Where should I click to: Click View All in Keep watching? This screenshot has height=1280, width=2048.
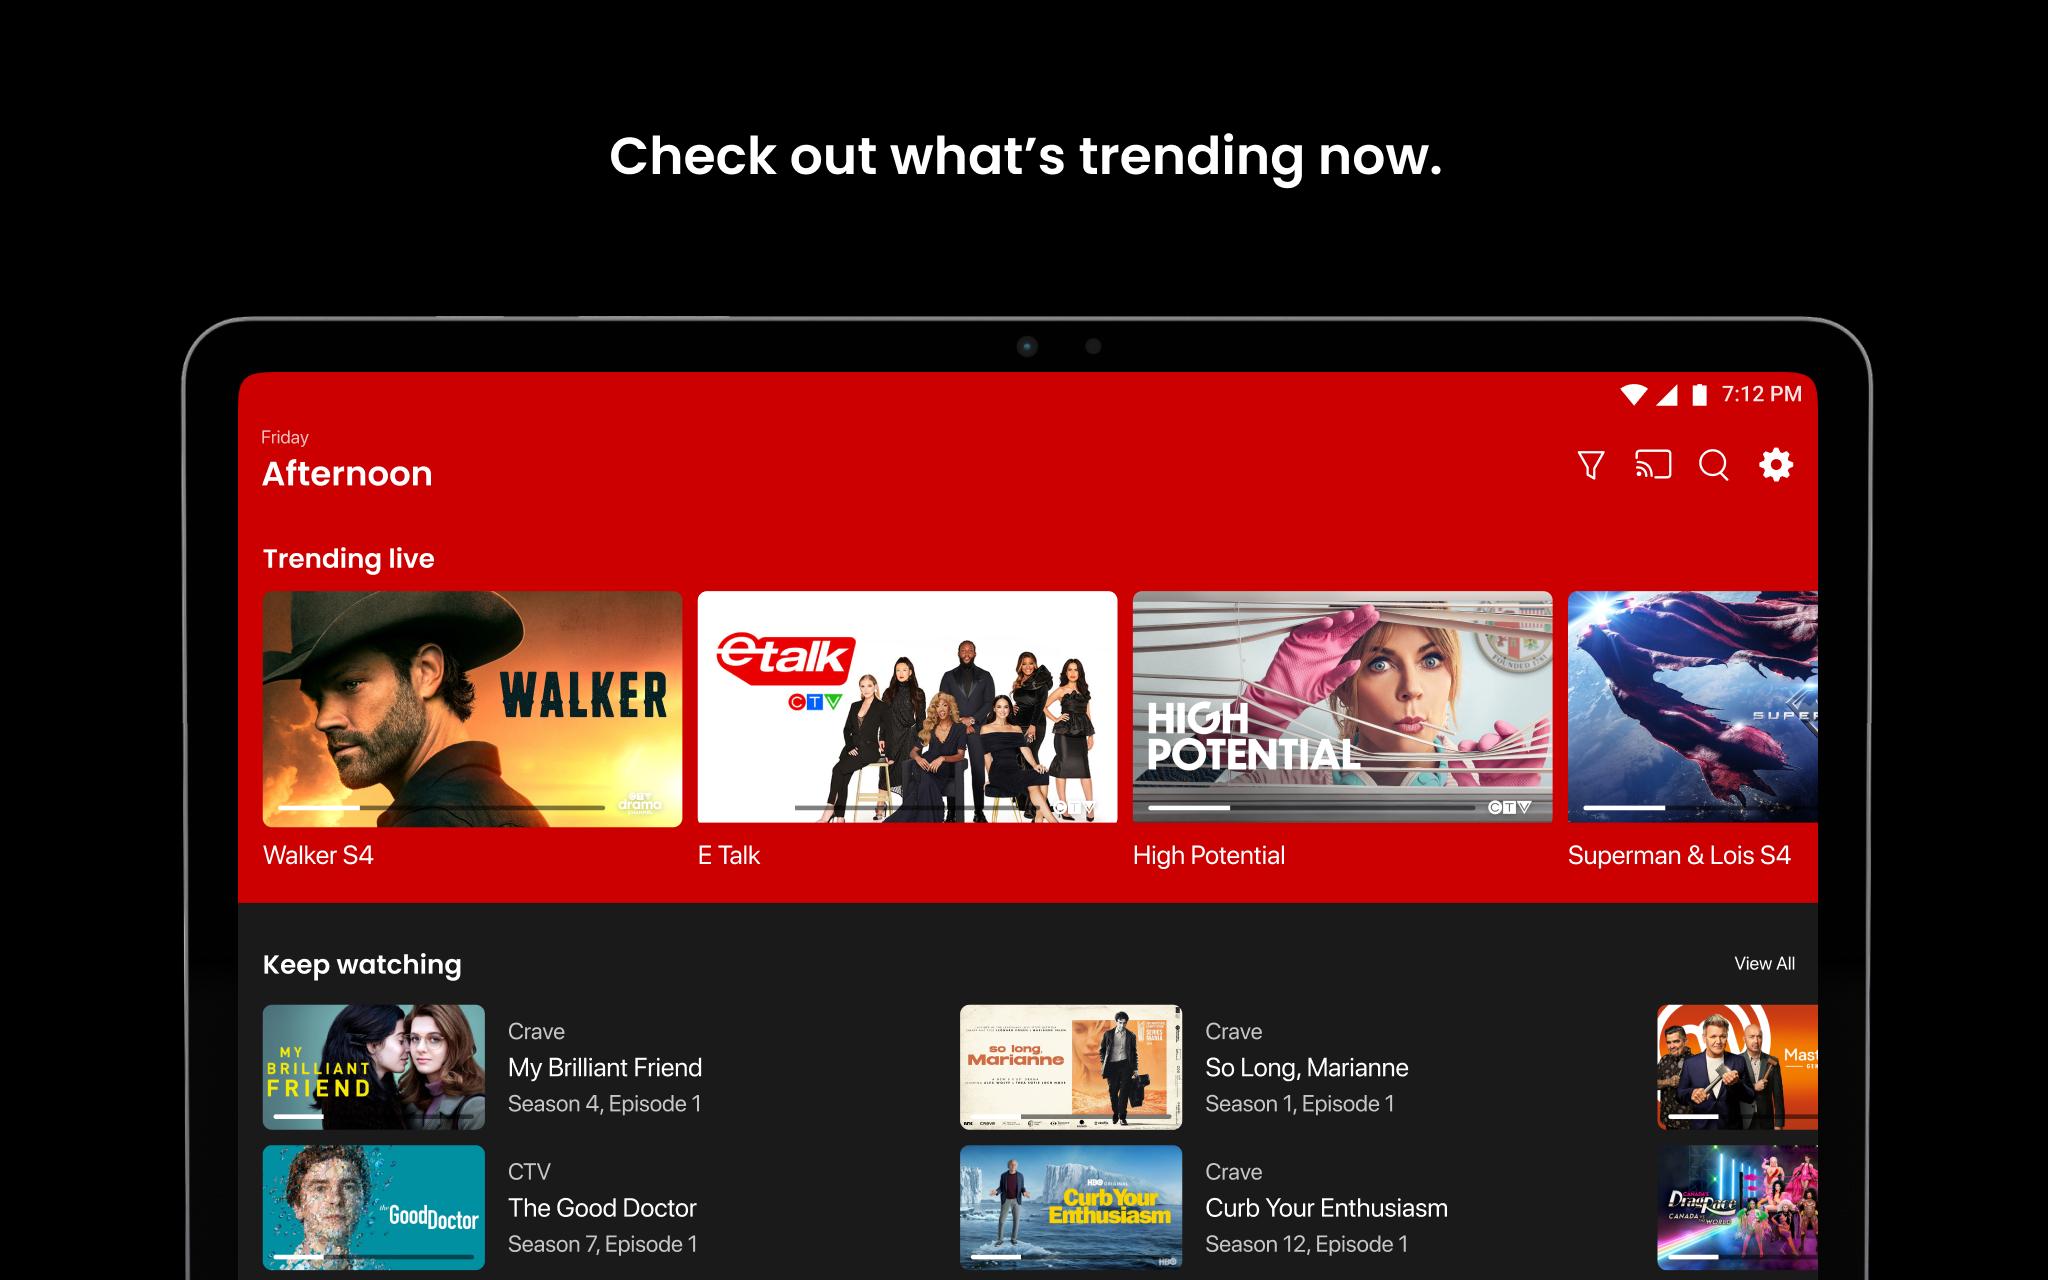[x=1764, y=964]
